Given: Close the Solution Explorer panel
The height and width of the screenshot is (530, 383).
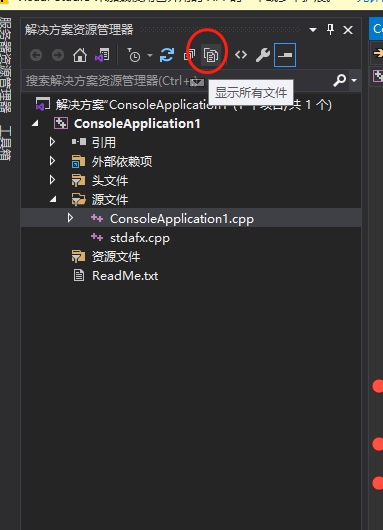Looking at the screenshot, I should pyautogui.click(x=348, y=30).
